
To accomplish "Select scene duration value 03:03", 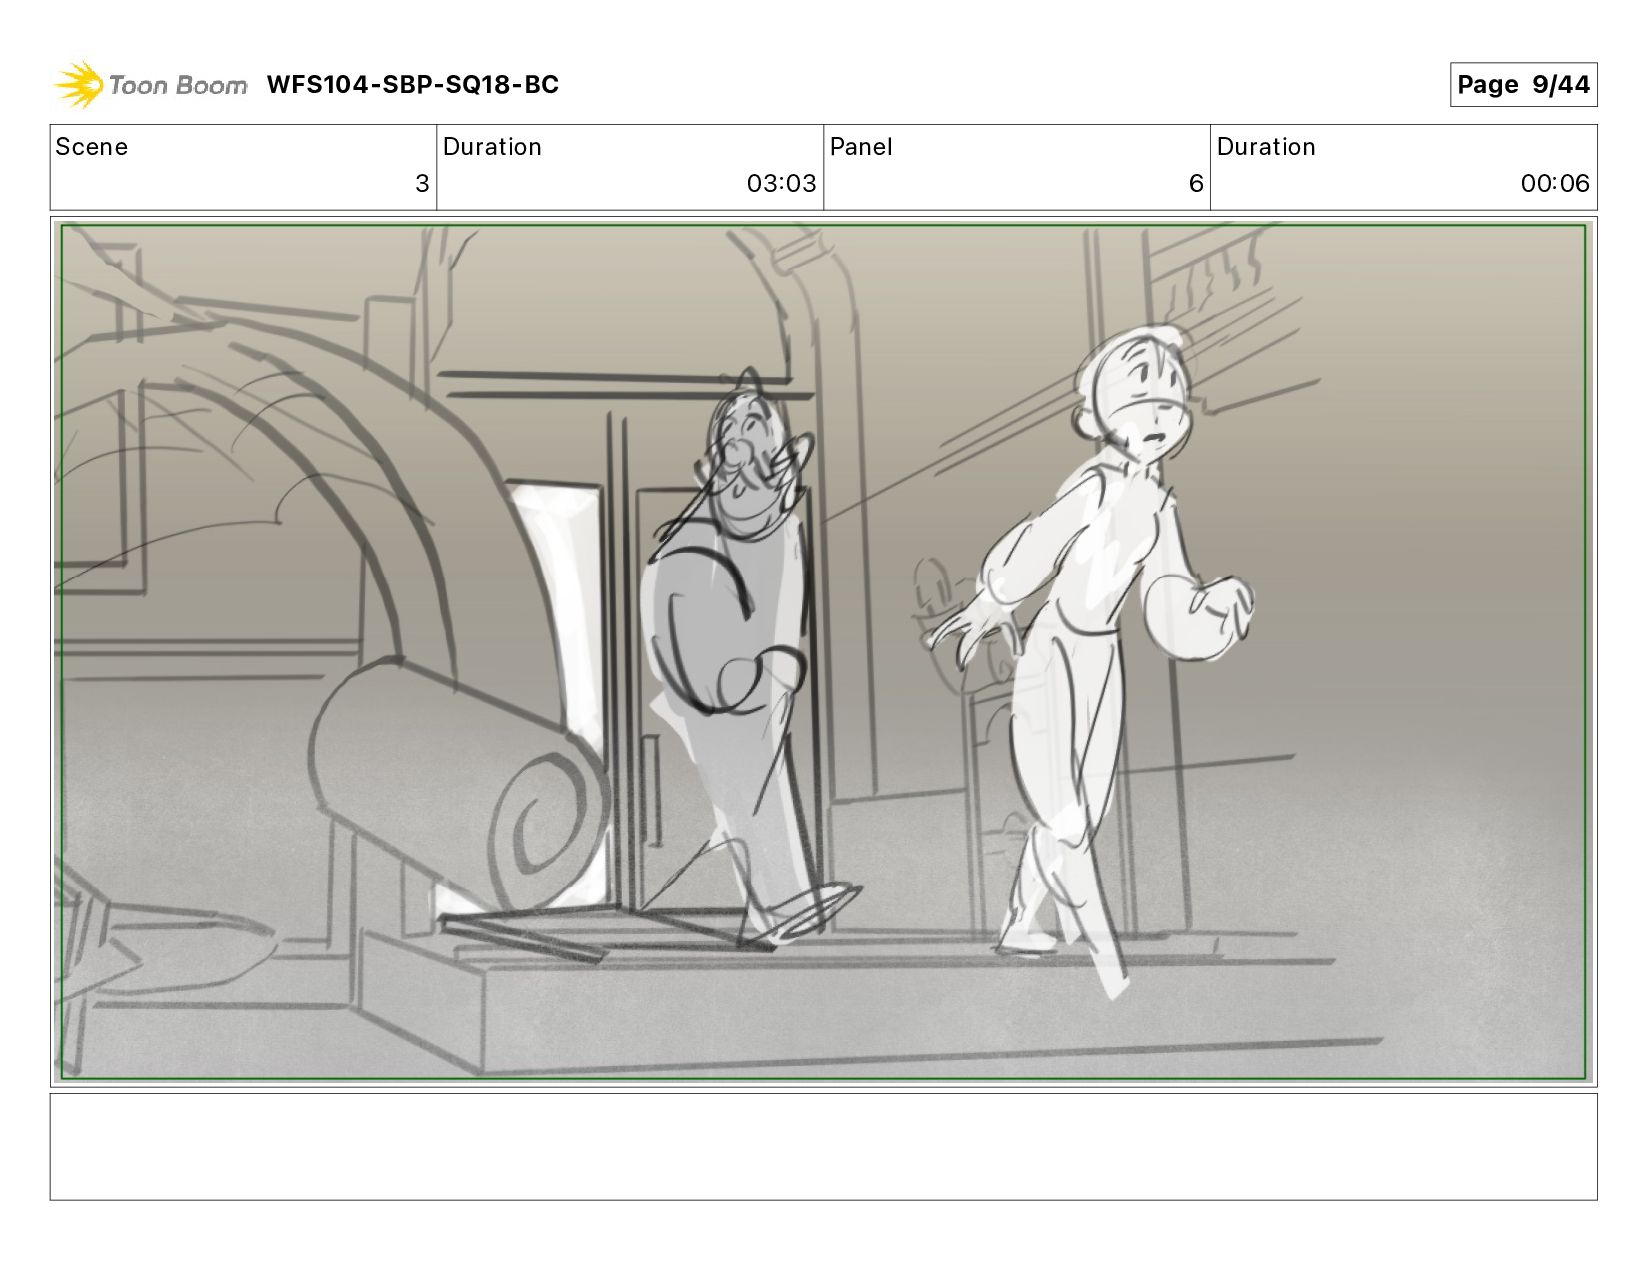I will 781,184.
